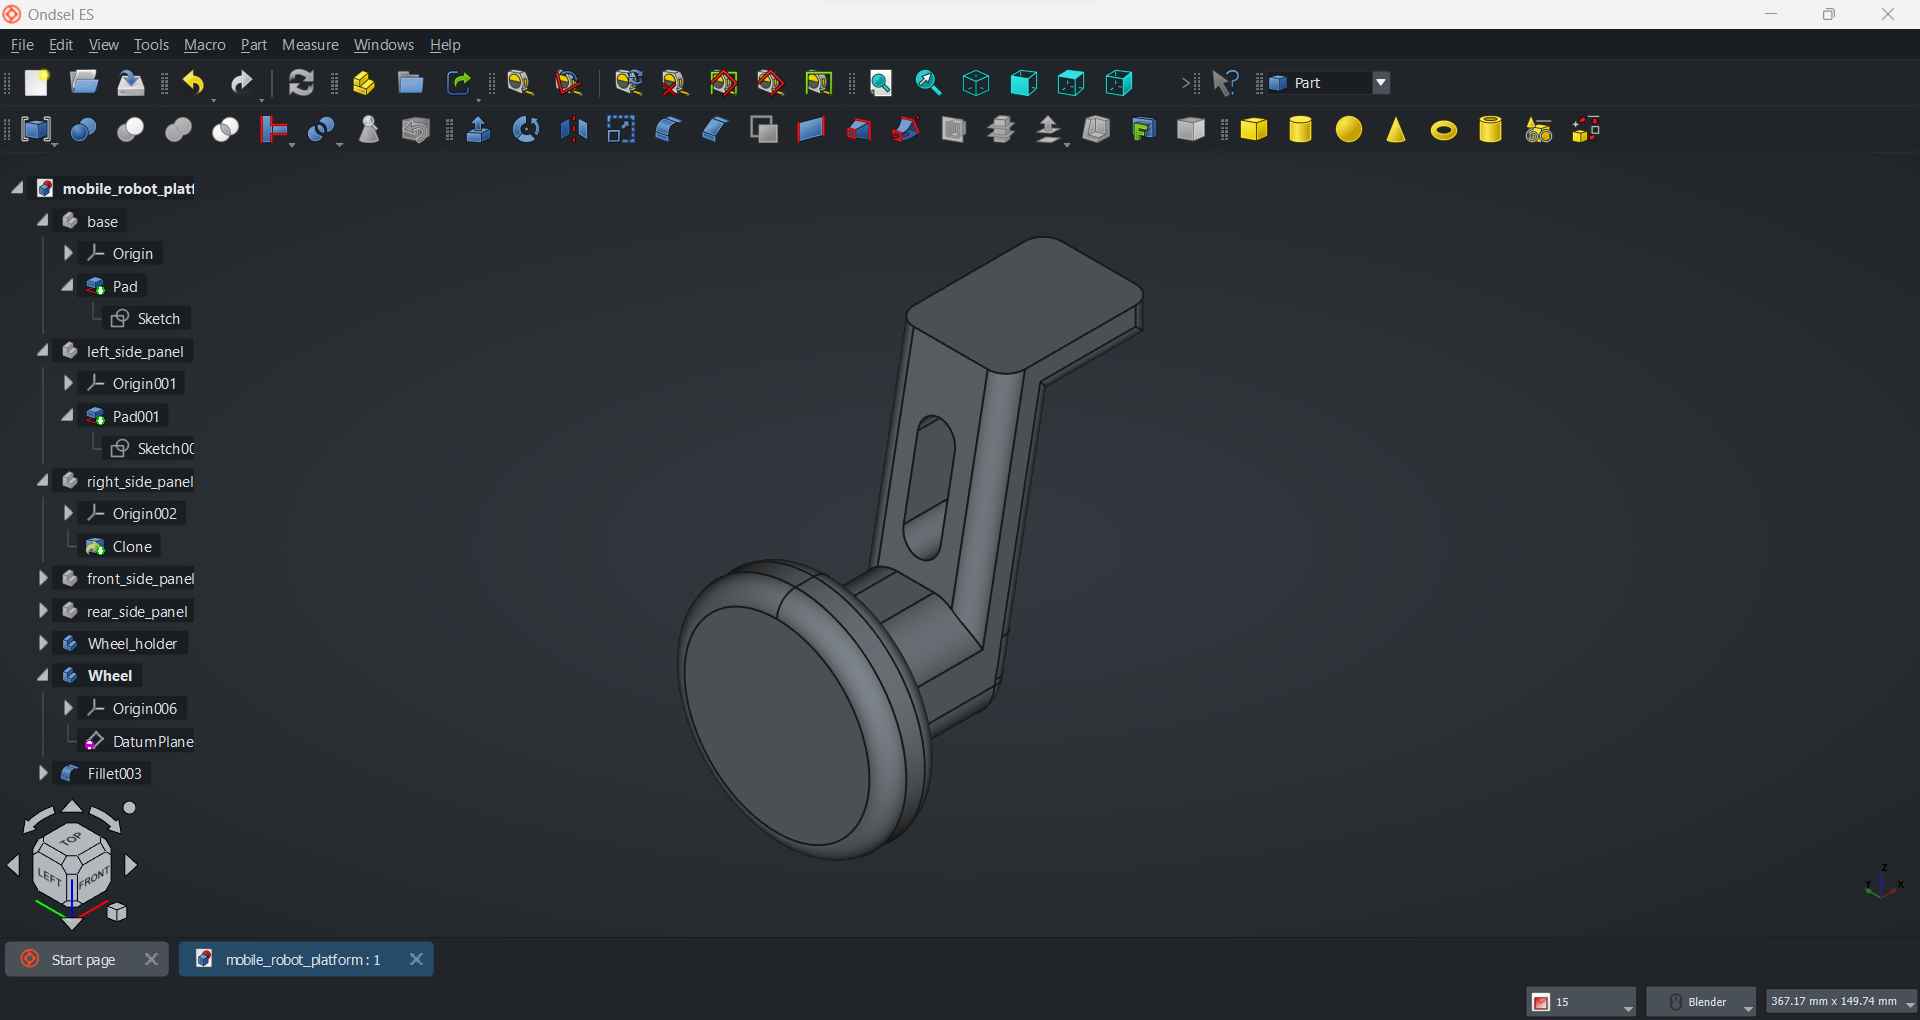Click the yellow Cylinder primitive icon
1920x1020 pixels.
(1301, 130)
